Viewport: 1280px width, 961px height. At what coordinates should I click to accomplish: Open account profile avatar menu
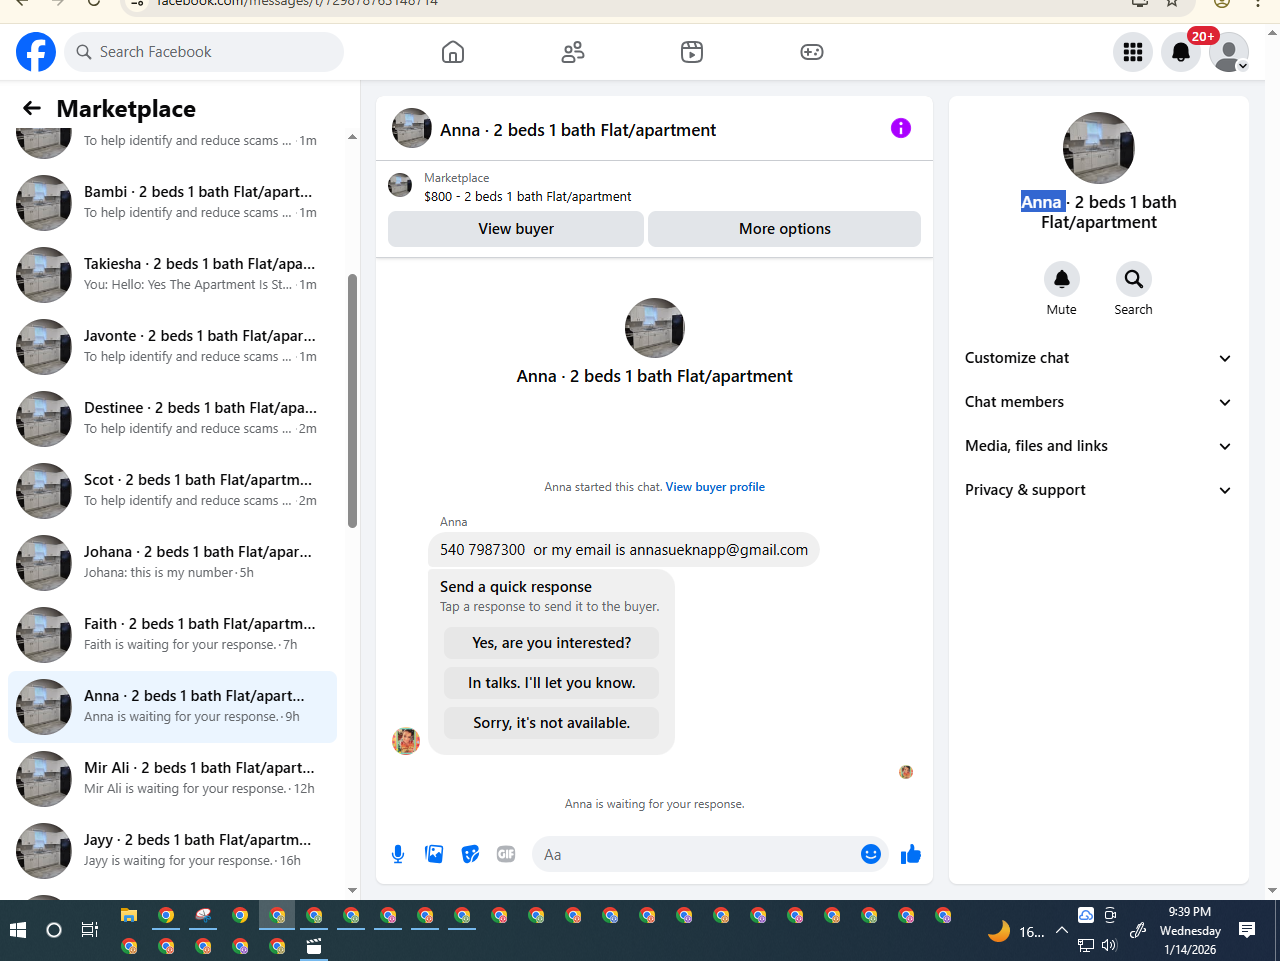pyautogui.click(x=1229, y=52)
